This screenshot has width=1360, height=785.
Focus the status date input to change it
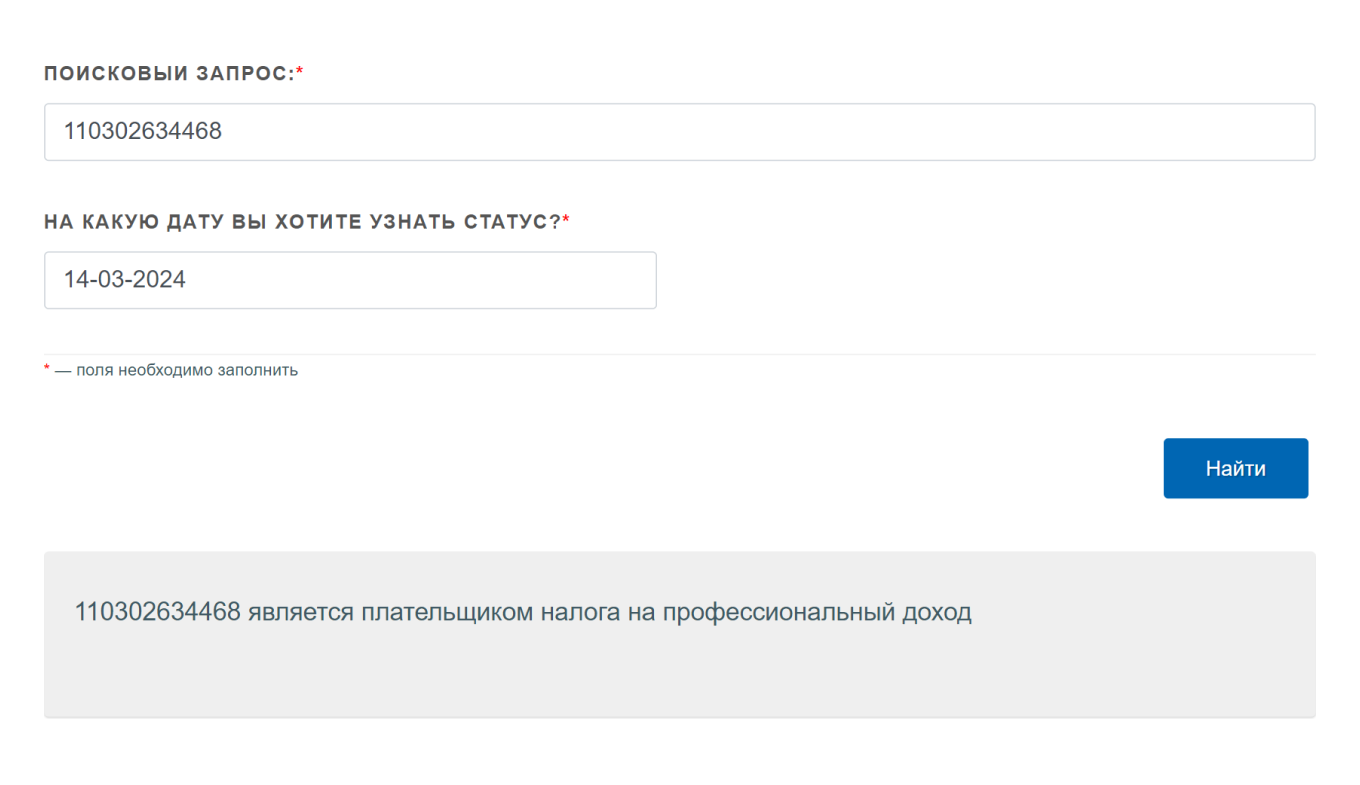click(350, 280)
